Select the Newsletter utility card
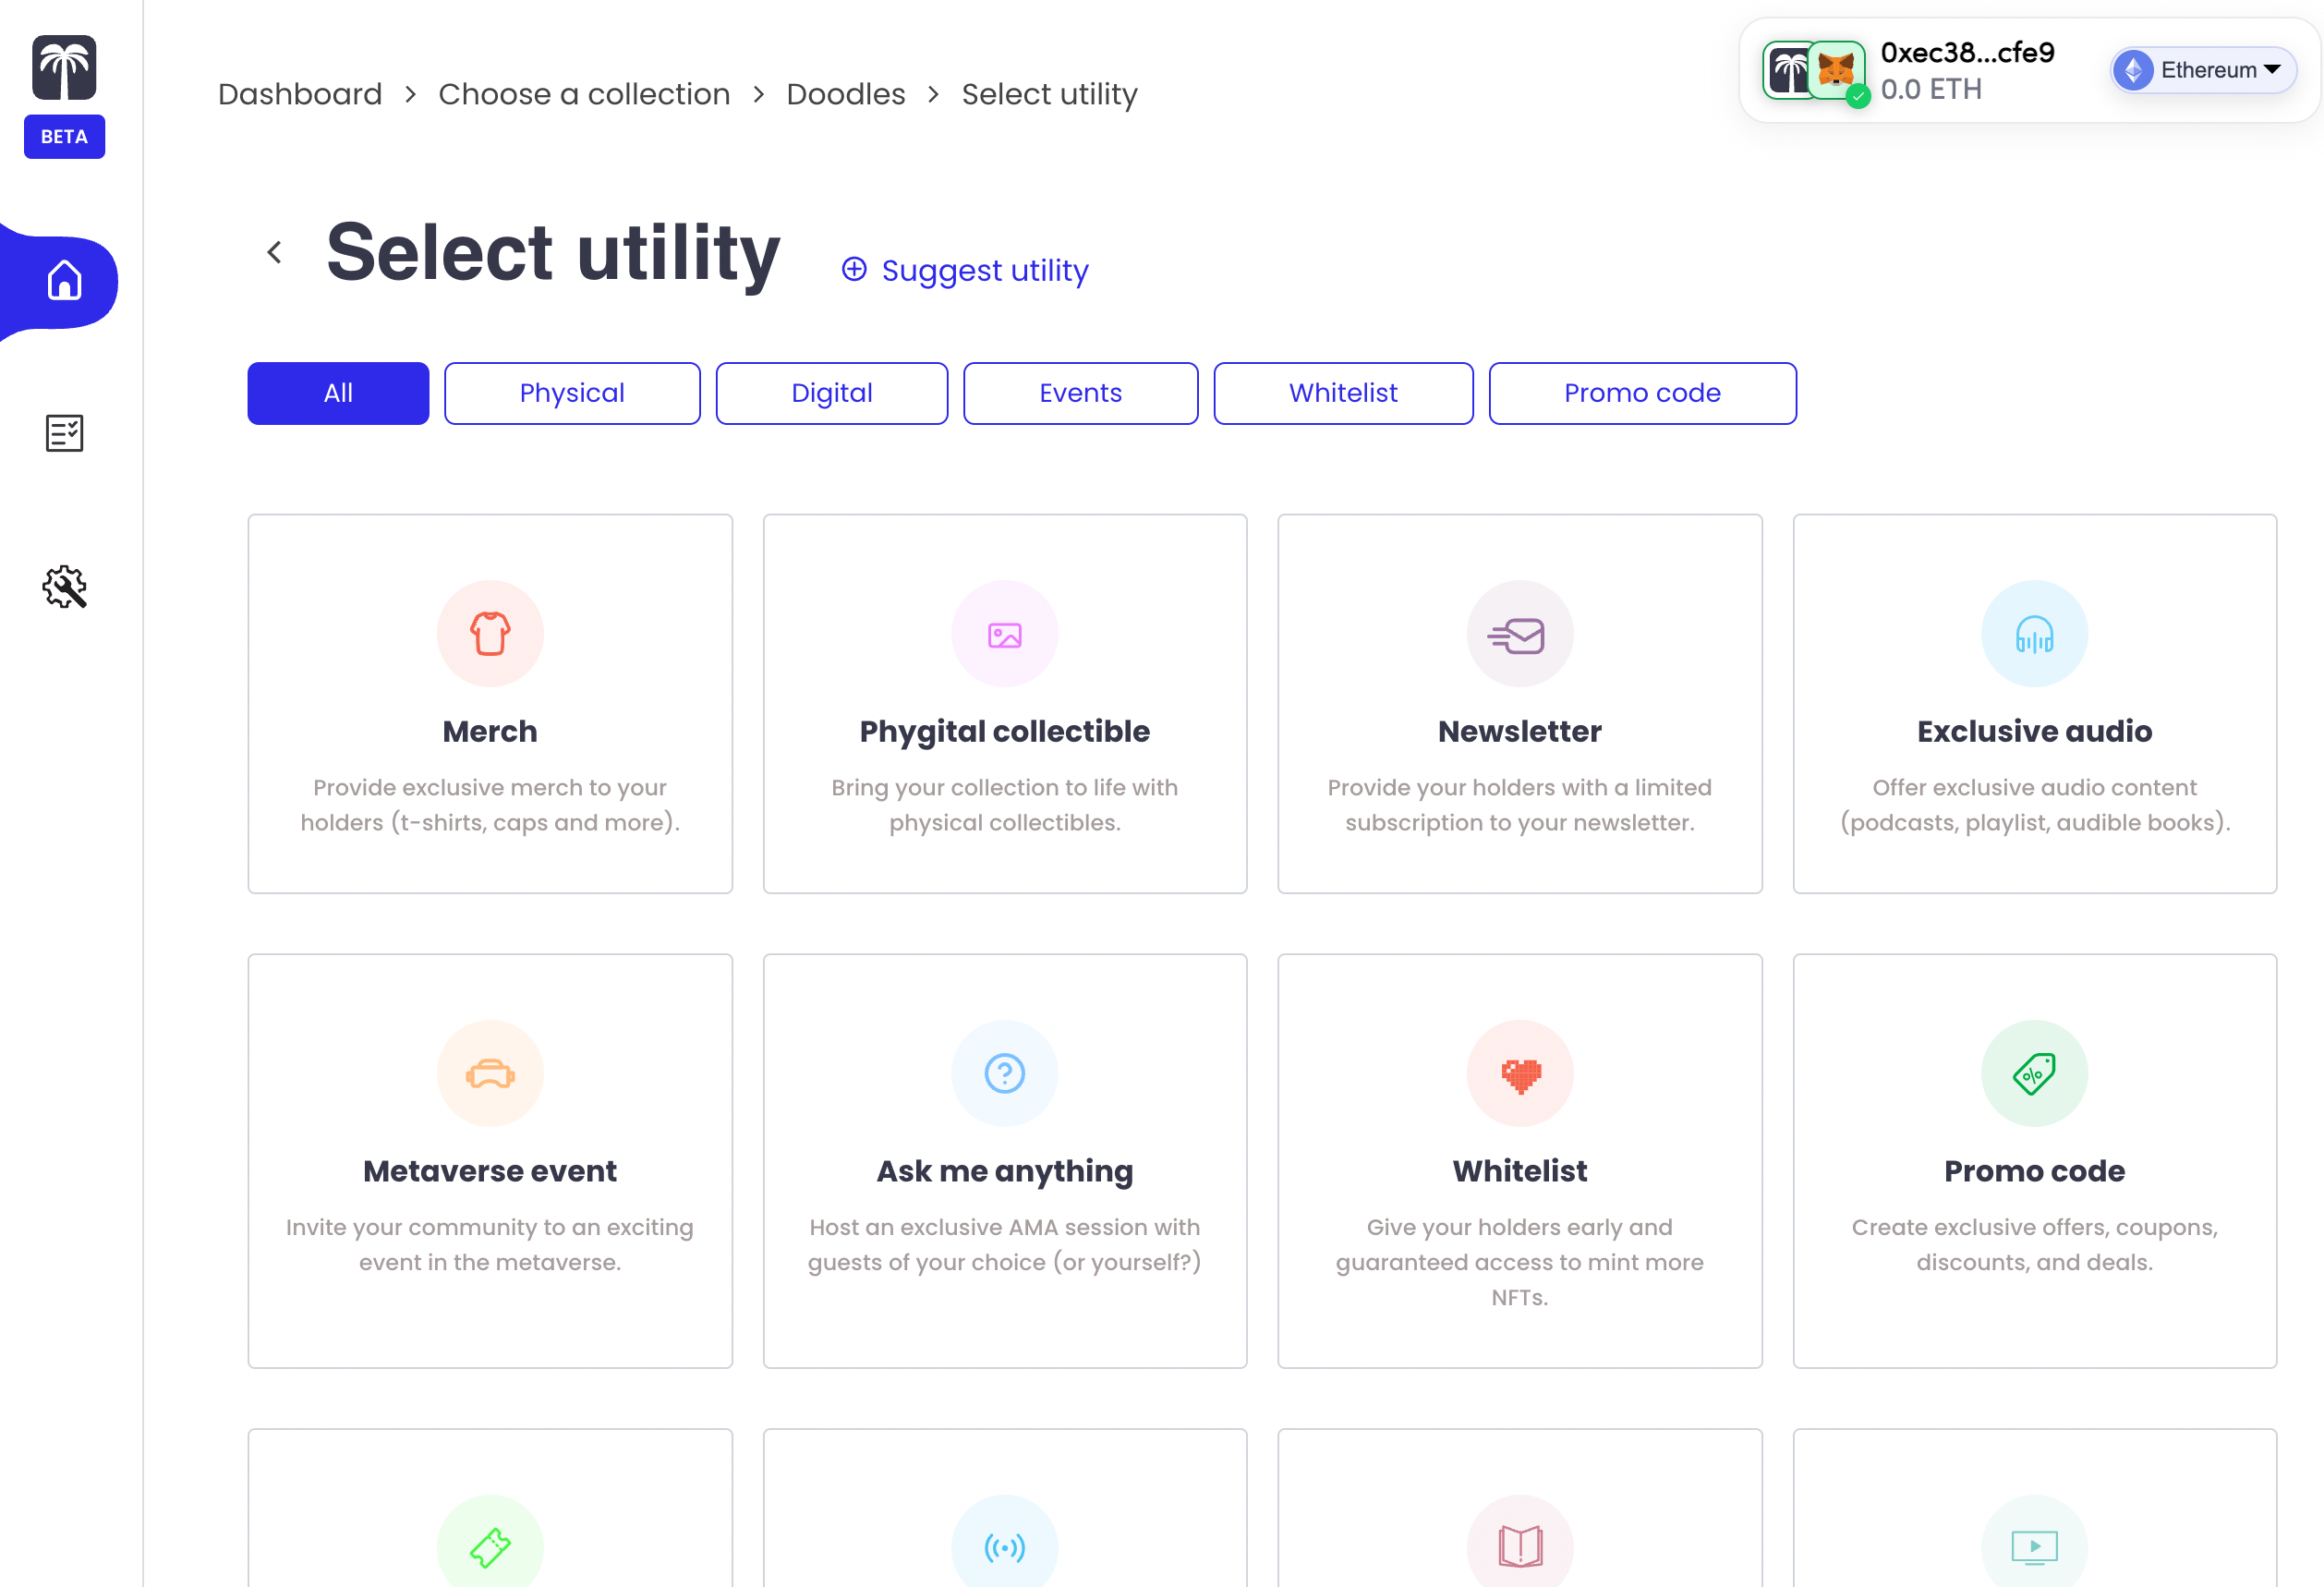The image size is (2324, 1587). point(1520,704)
